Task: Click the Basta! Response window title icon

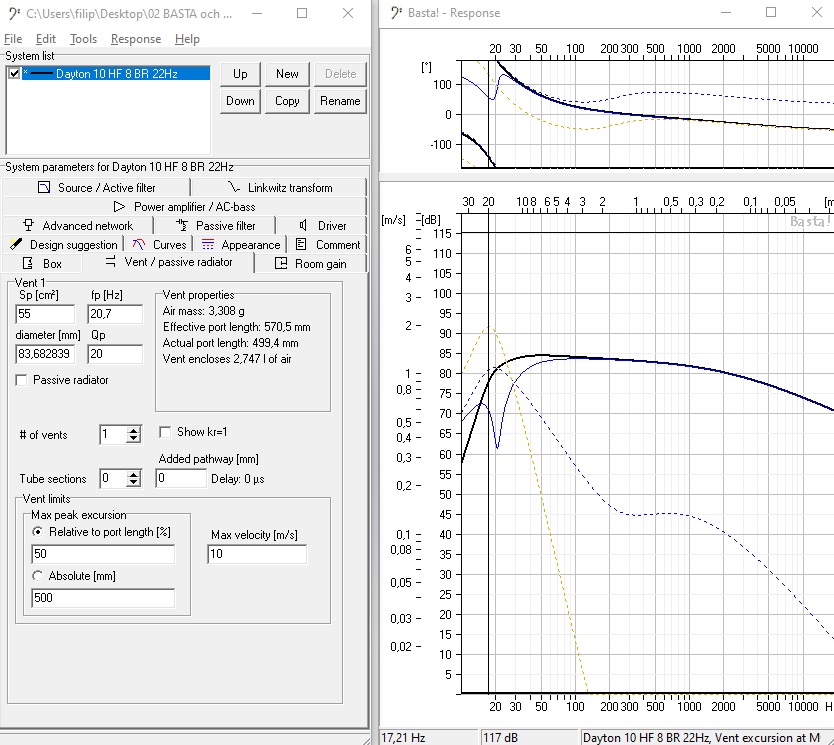Action: [396, 13]
